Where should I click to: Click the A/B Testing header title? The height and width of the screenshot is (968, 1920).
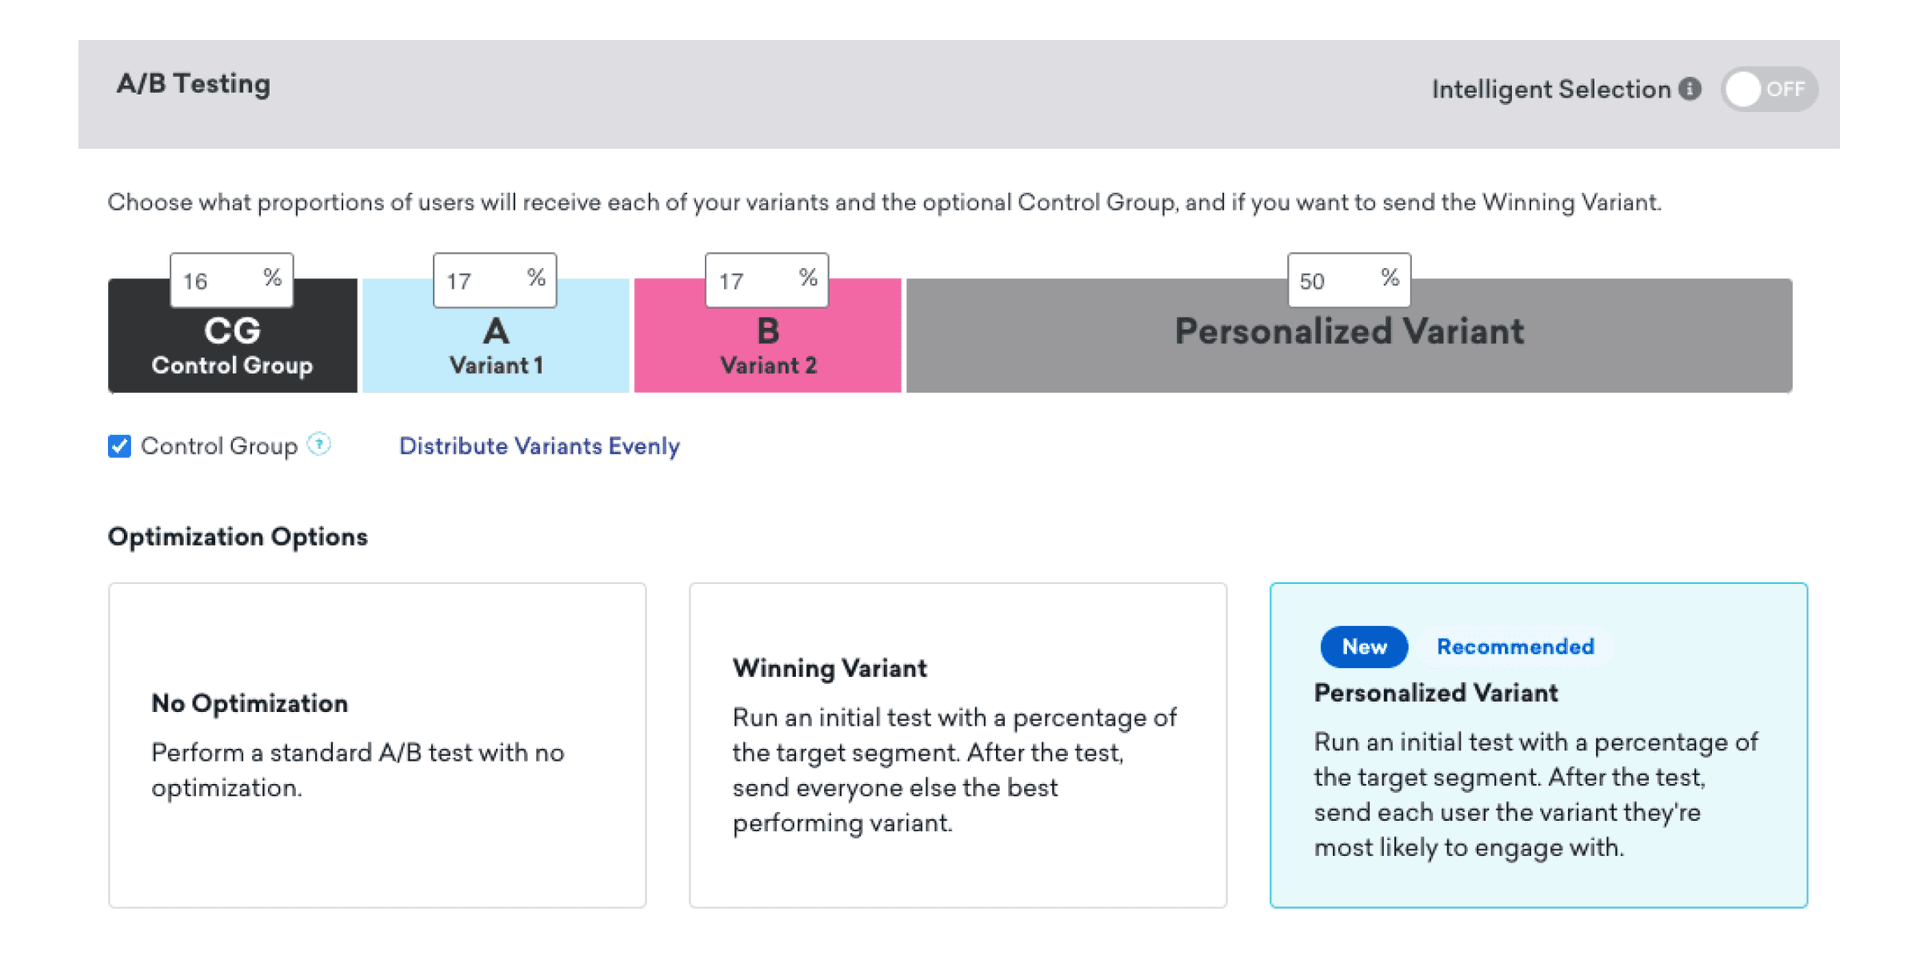(x=193, y=84)
